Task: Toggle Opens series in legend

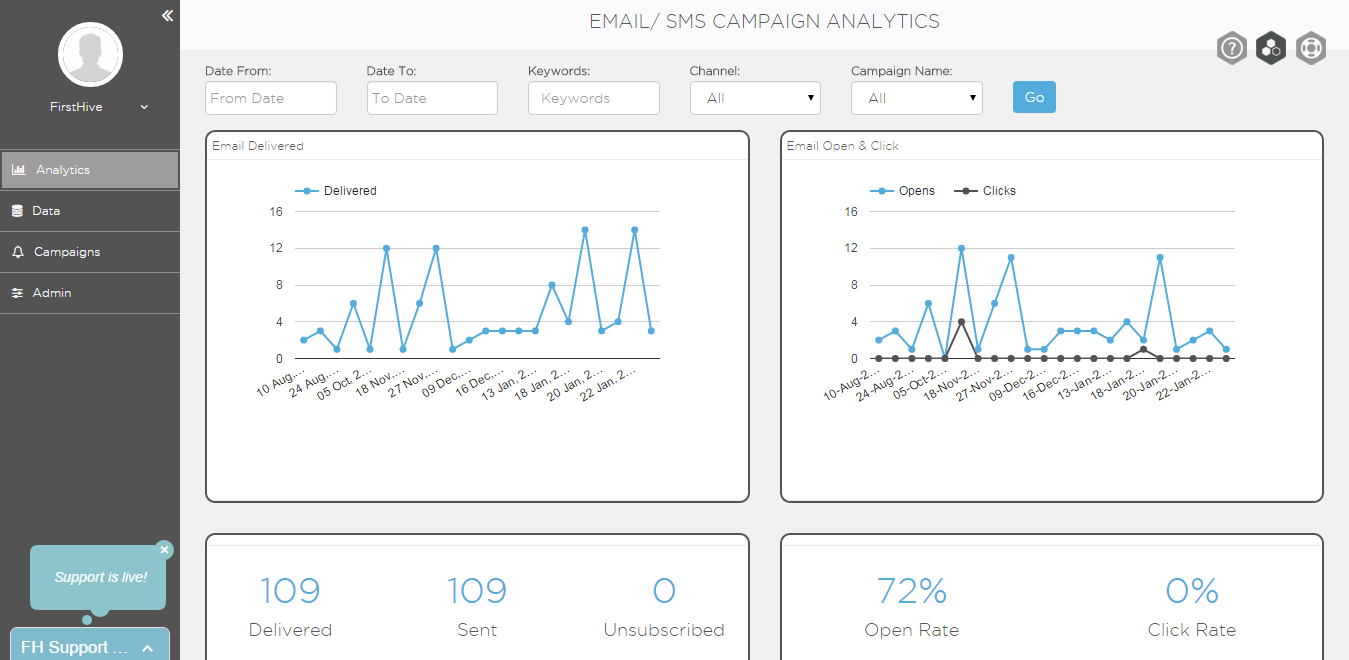Action: tap(903, 190)
